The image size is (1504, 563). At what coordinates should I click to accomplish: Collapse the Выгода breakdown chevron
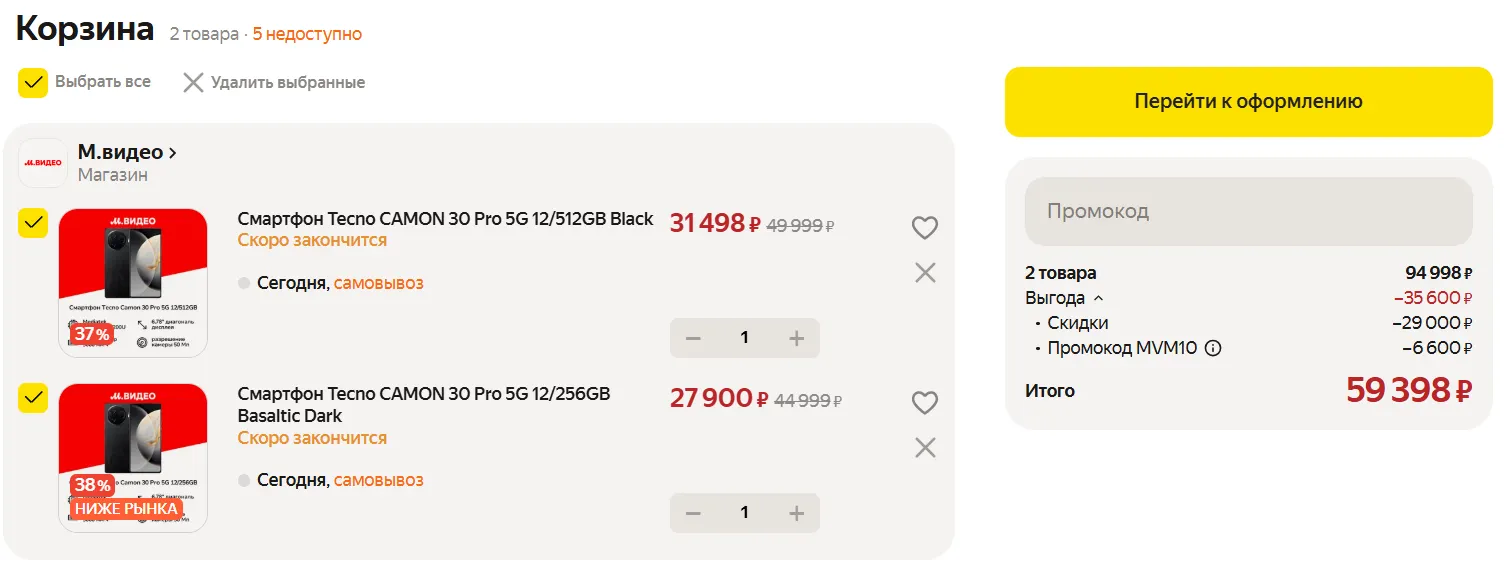click(1098, 298)
